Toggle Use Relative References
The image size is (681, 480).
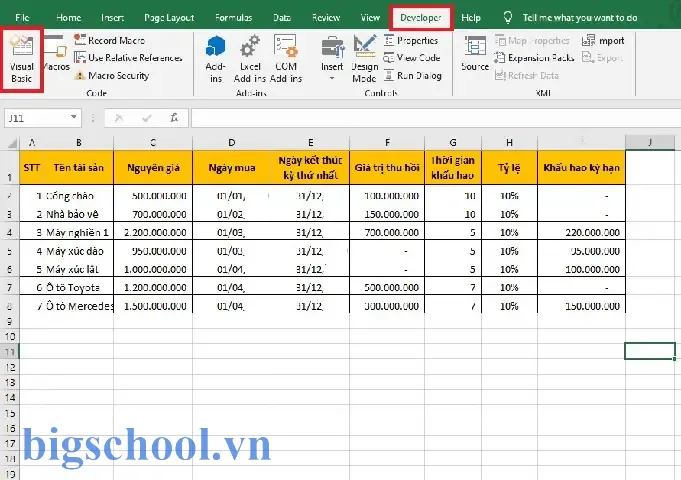click(x=128, y=58)
